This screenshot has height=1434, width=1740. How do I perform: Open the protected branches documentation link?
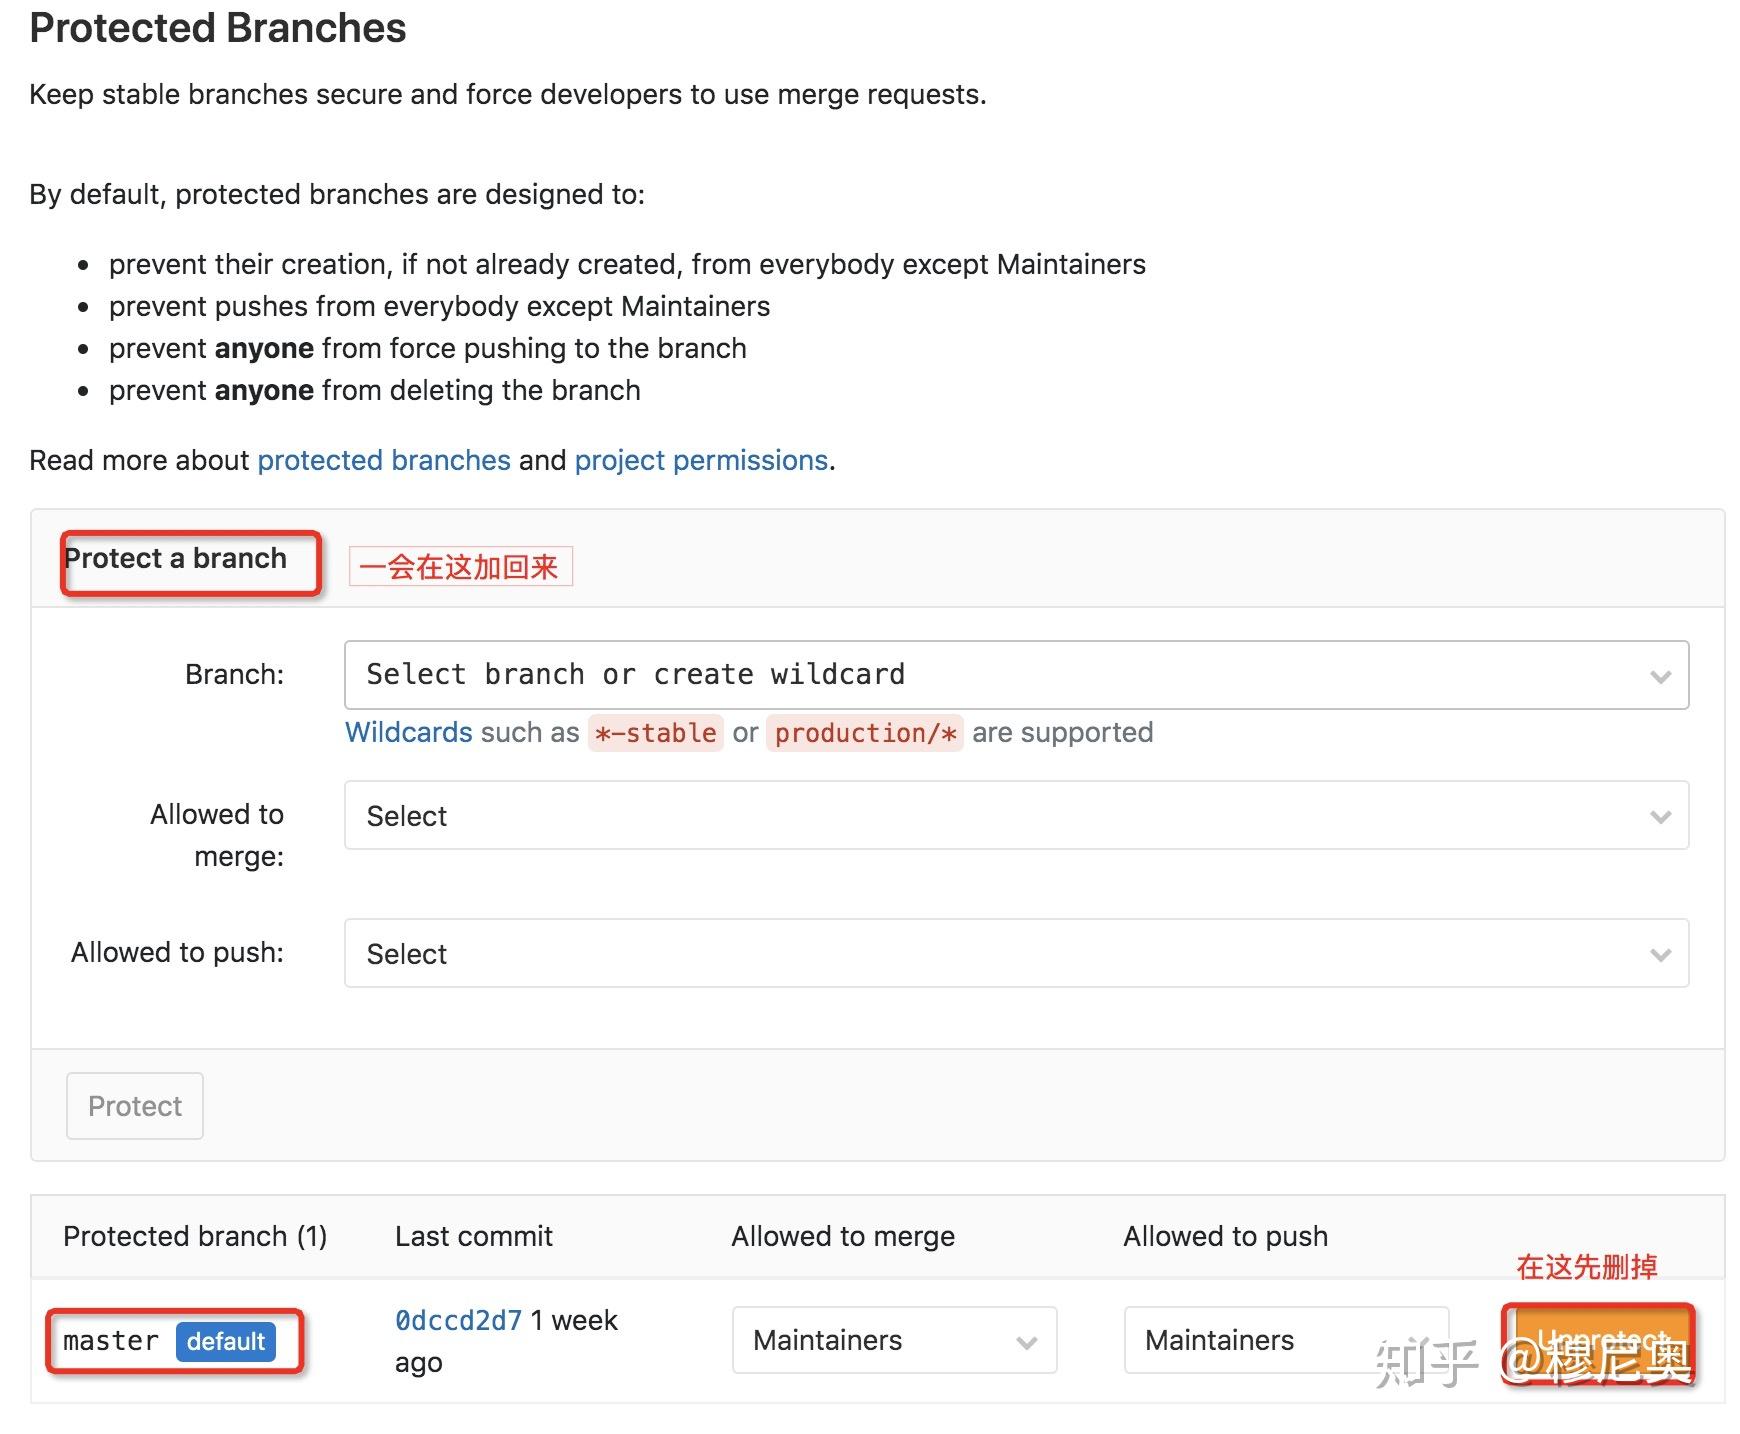(x=384, y=460)
